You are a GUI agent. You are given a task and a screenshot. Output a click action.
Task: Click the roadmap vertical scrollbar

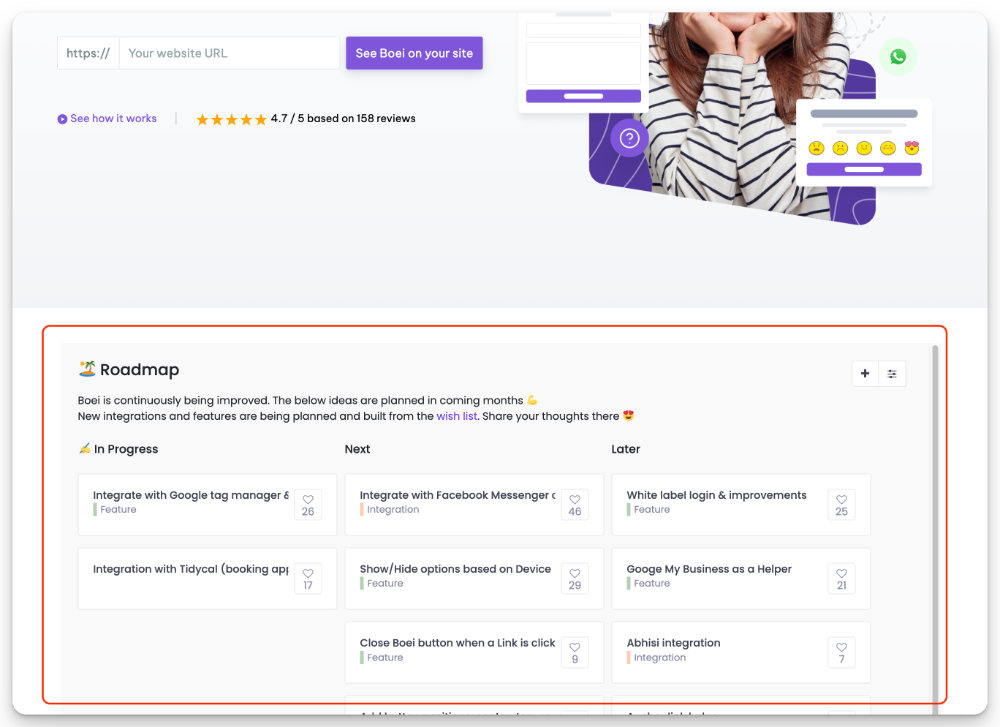935,520
